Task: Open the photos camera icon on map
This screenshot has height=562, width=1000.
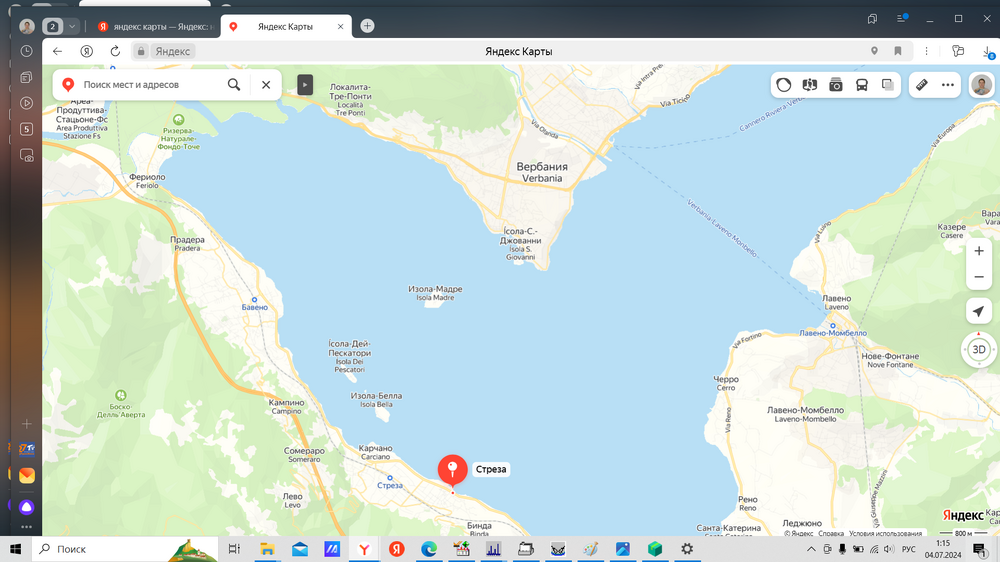Action: click(x=835, y=85)
